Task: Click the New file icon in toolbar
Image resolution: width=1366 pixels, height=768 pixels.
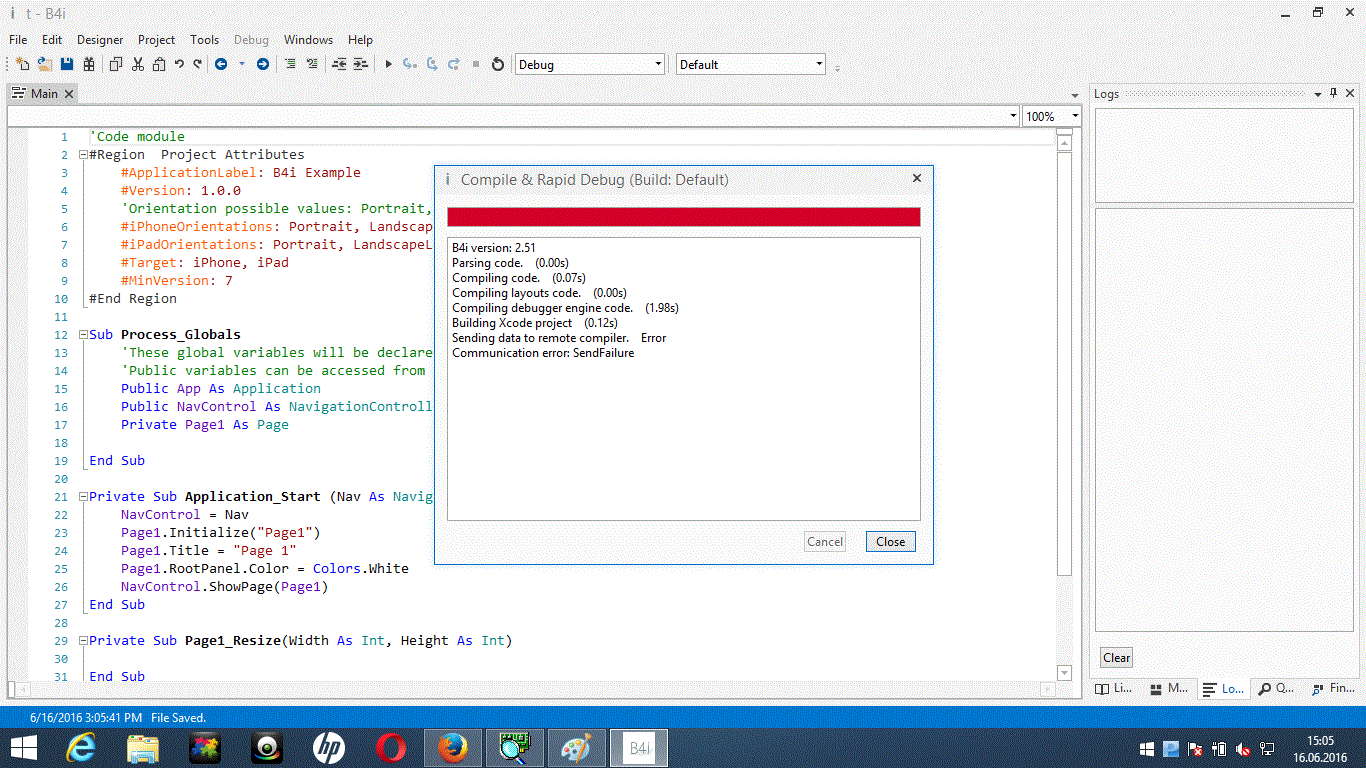Action: [x=22, y=64]
